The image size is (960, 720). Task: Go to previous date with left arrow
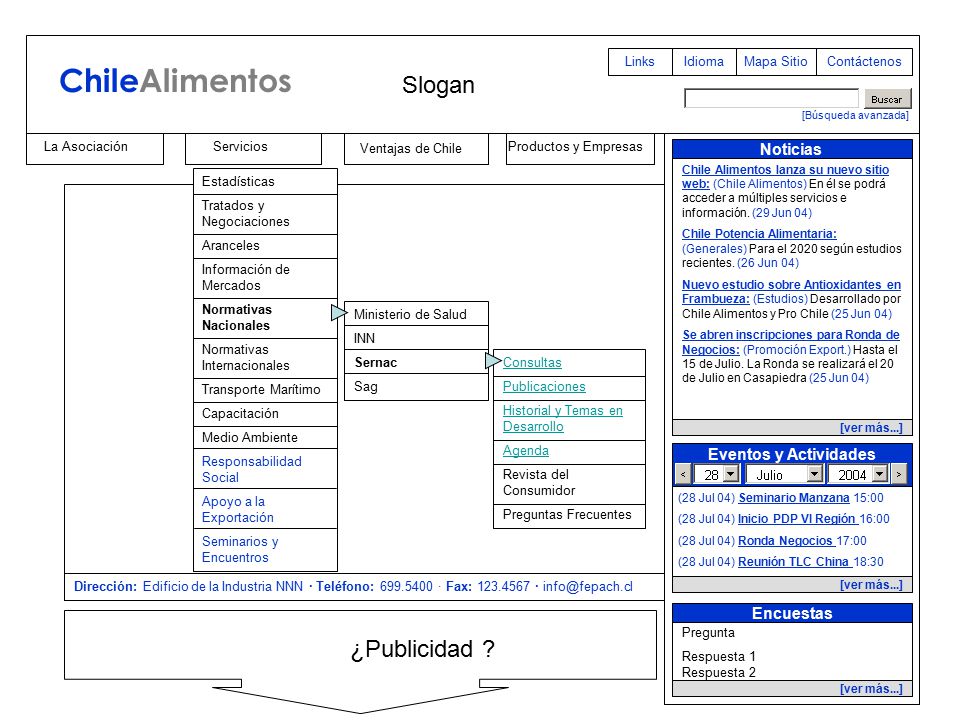click(683, 474)
